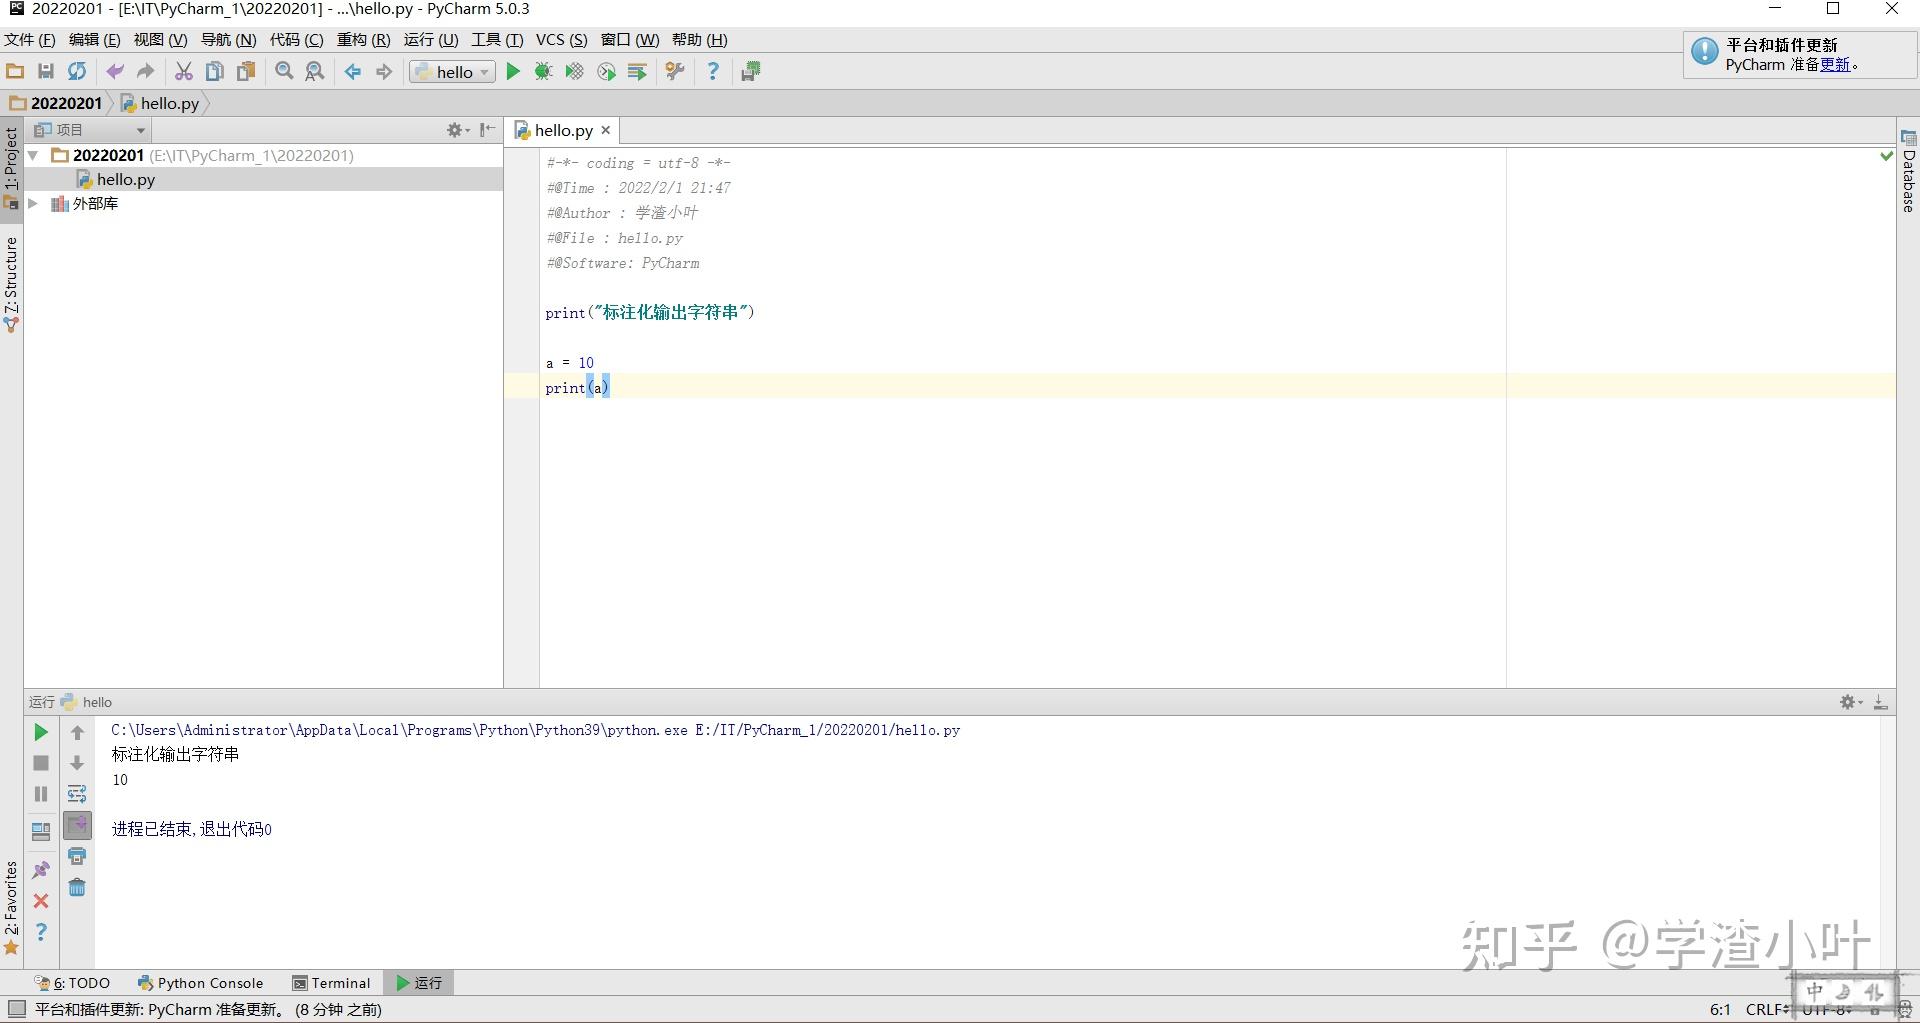Image resolution: width=1920 pixels, height=1023 pixels.
Task: Toggle scroll-to-end button in run panel
Action: [x=77, y=825]
